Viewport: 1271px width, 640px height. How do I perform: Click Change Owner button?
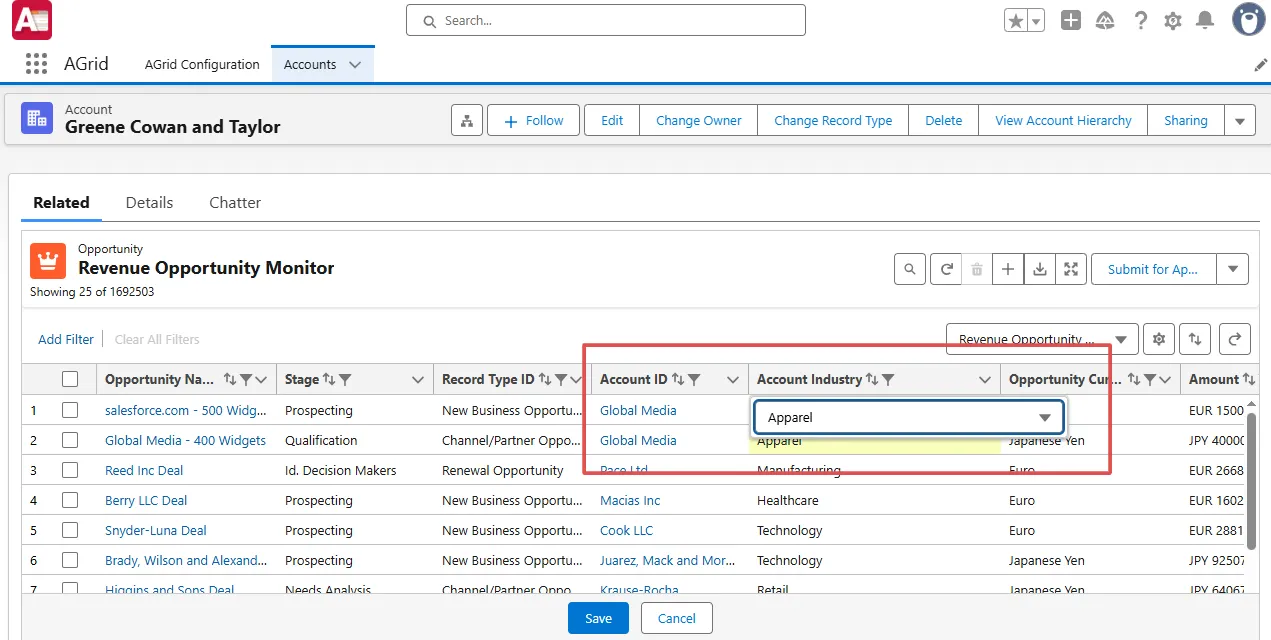[699, 121]
